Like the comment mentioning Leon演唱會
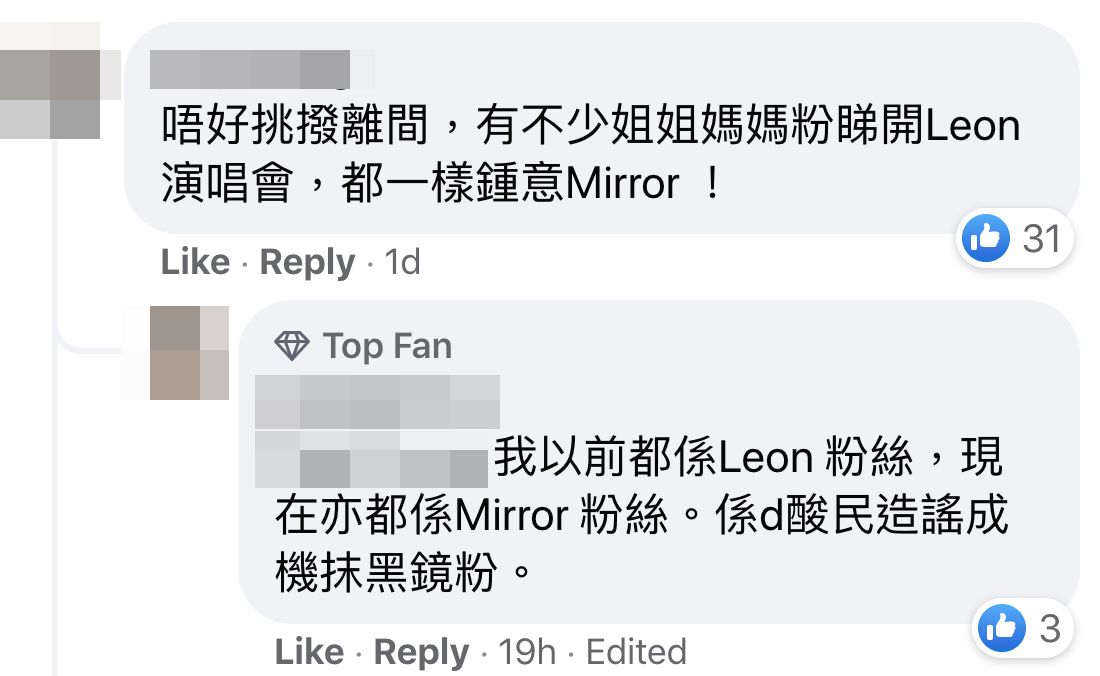This screenshot has width=1100, height=676. point(195,262)
